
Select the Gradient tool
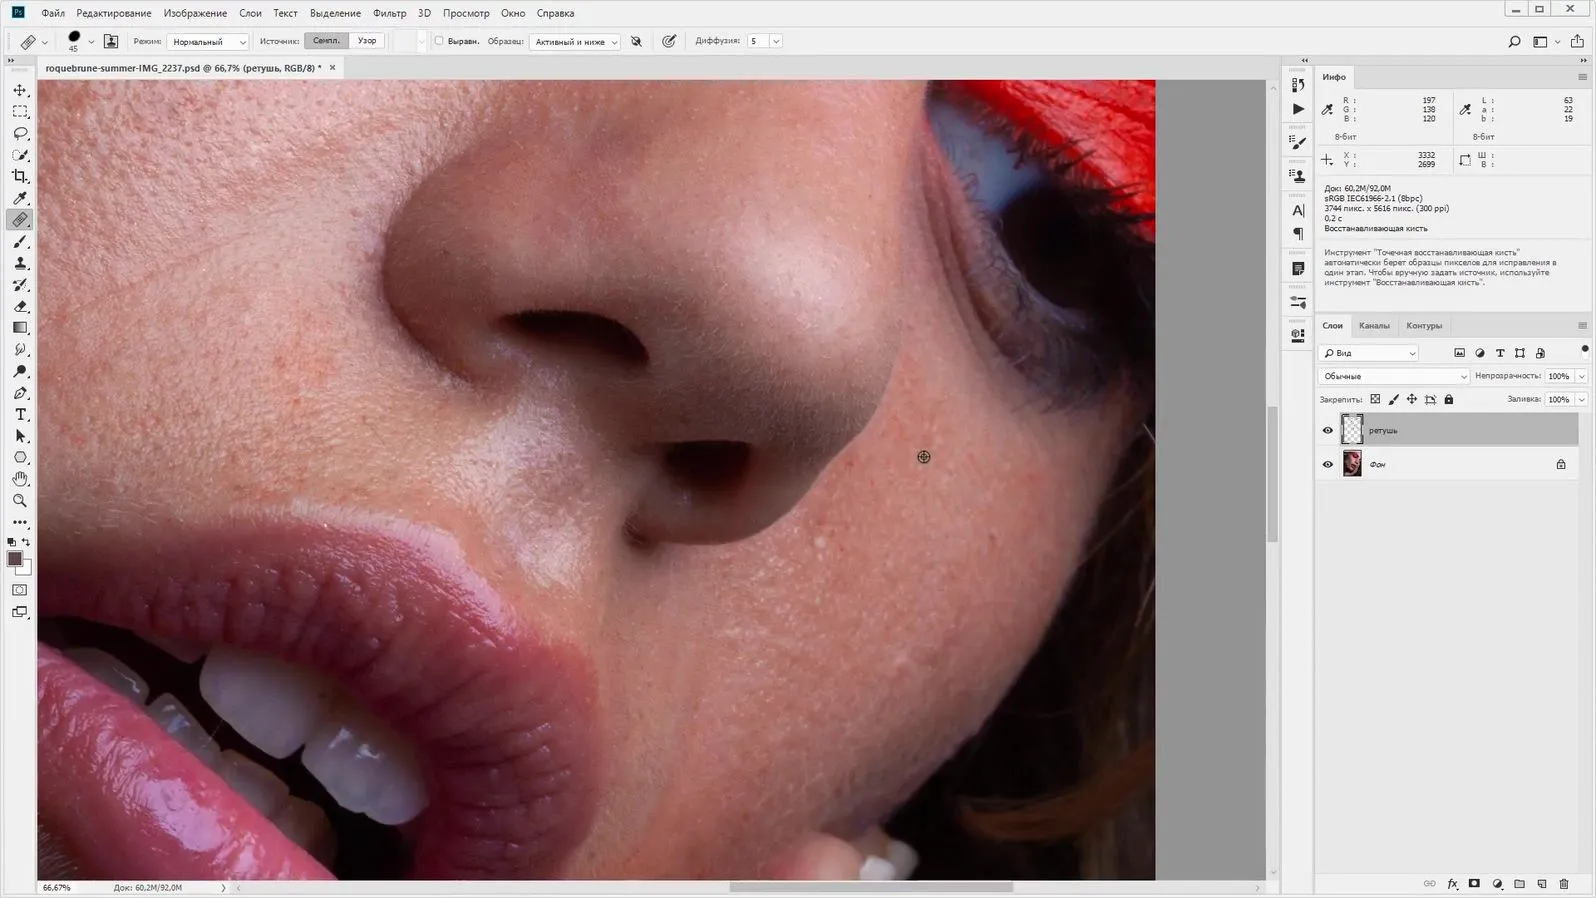click(20, 328)
